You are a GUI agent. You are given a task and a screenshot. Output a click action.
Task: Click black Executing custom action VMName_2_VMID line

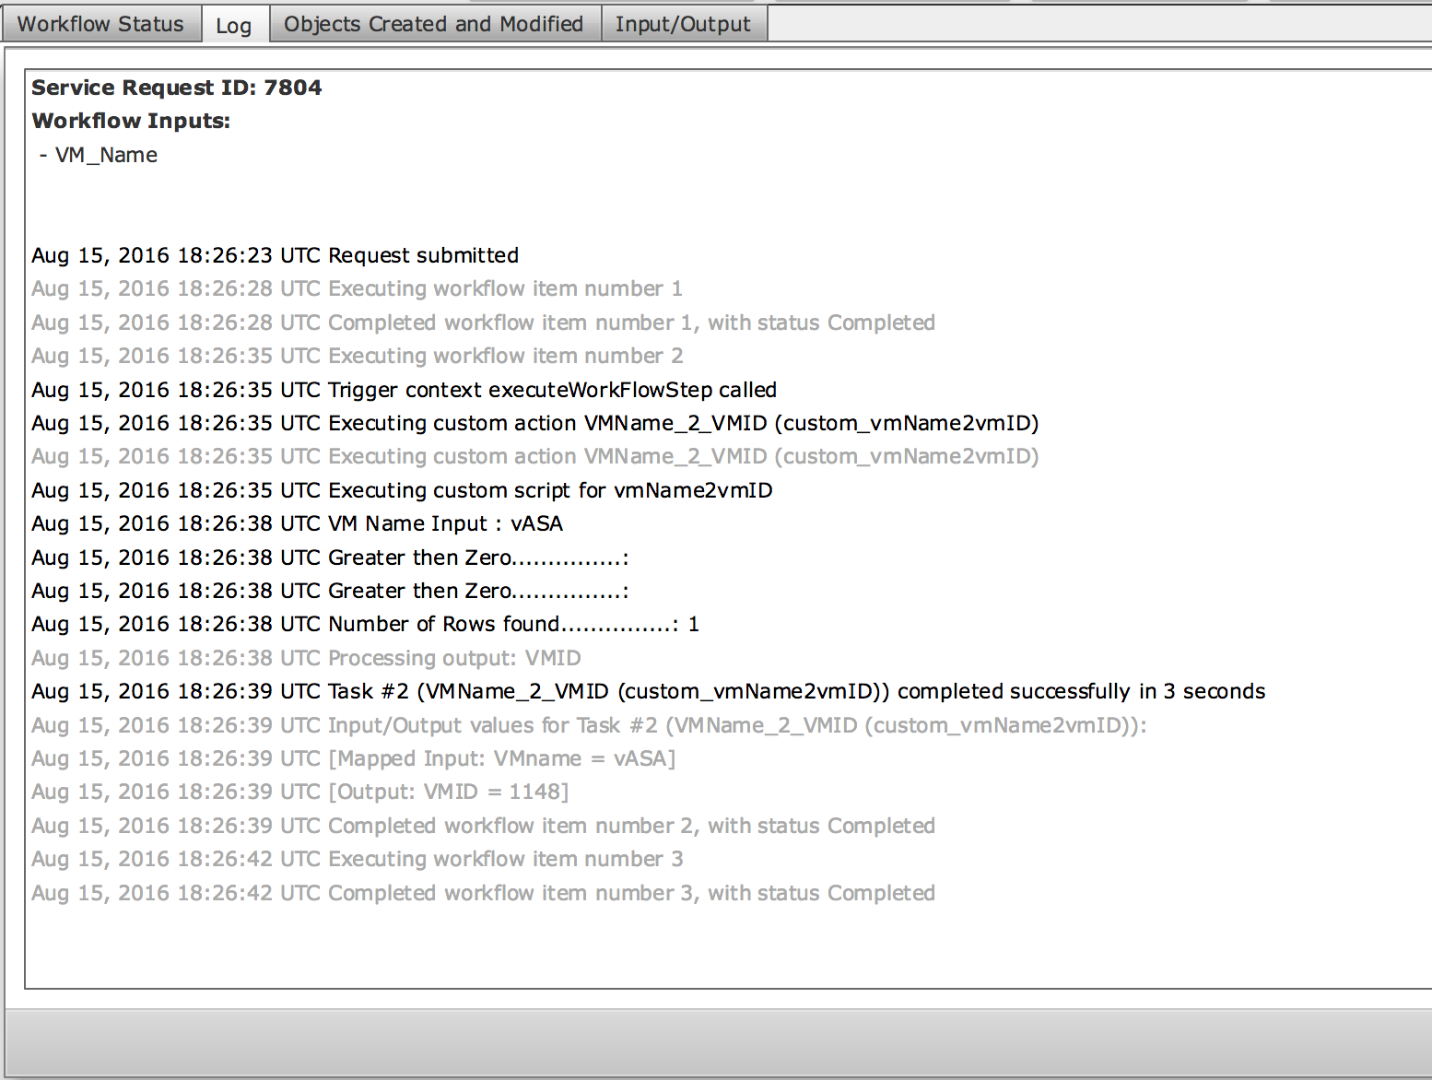point(535,423)
